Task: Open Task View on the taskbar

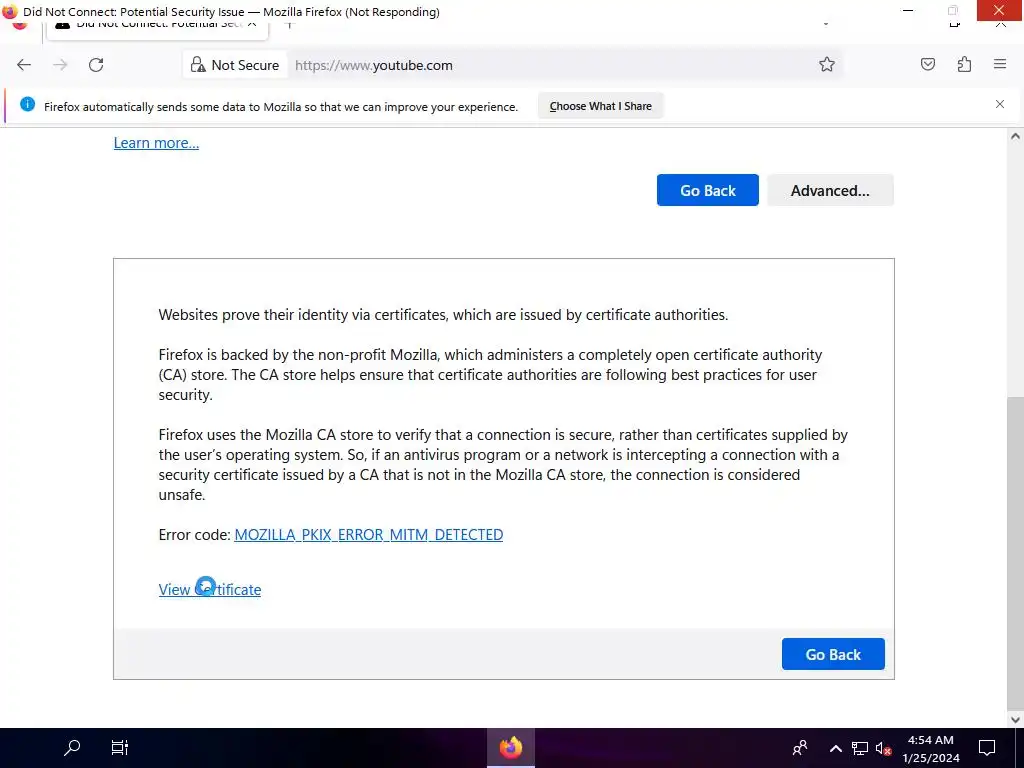Action: click(120, 748)
